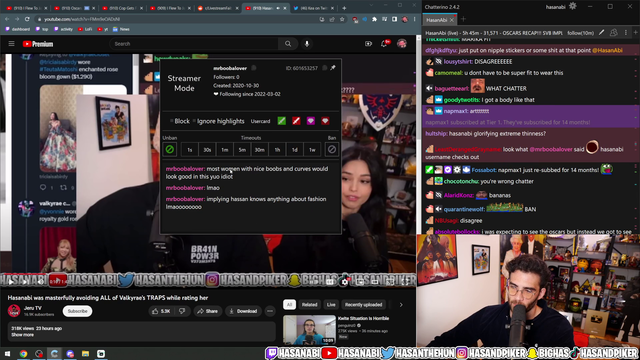Select the Related filter chip
This screenshot has width=640, height=360.
point(309,304)
